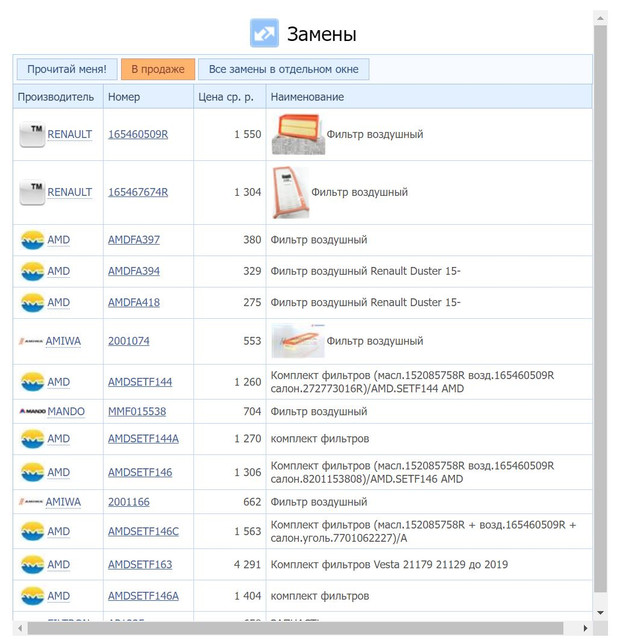
Task: Click AMD logo in AMDSETF144A row
Action: point(33,439)
